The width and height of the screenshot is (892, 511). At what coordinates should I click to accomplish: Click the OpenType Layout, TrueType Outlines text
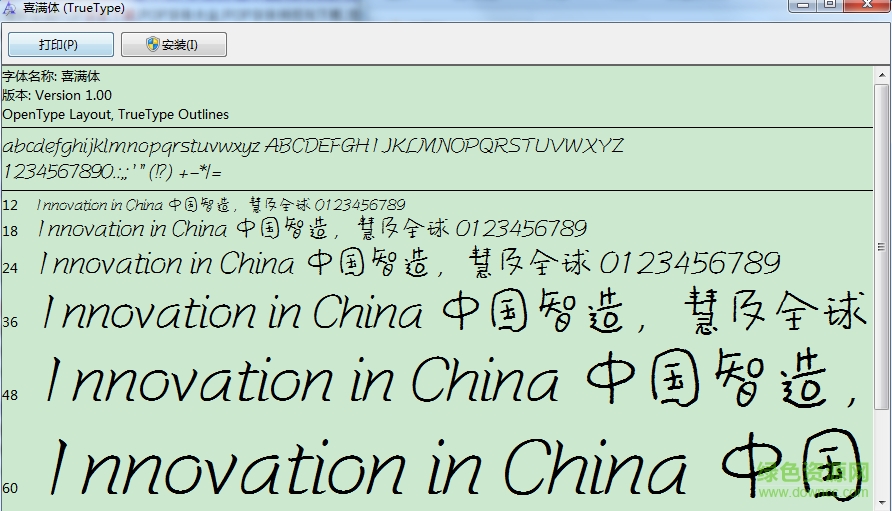pos(115,114)
